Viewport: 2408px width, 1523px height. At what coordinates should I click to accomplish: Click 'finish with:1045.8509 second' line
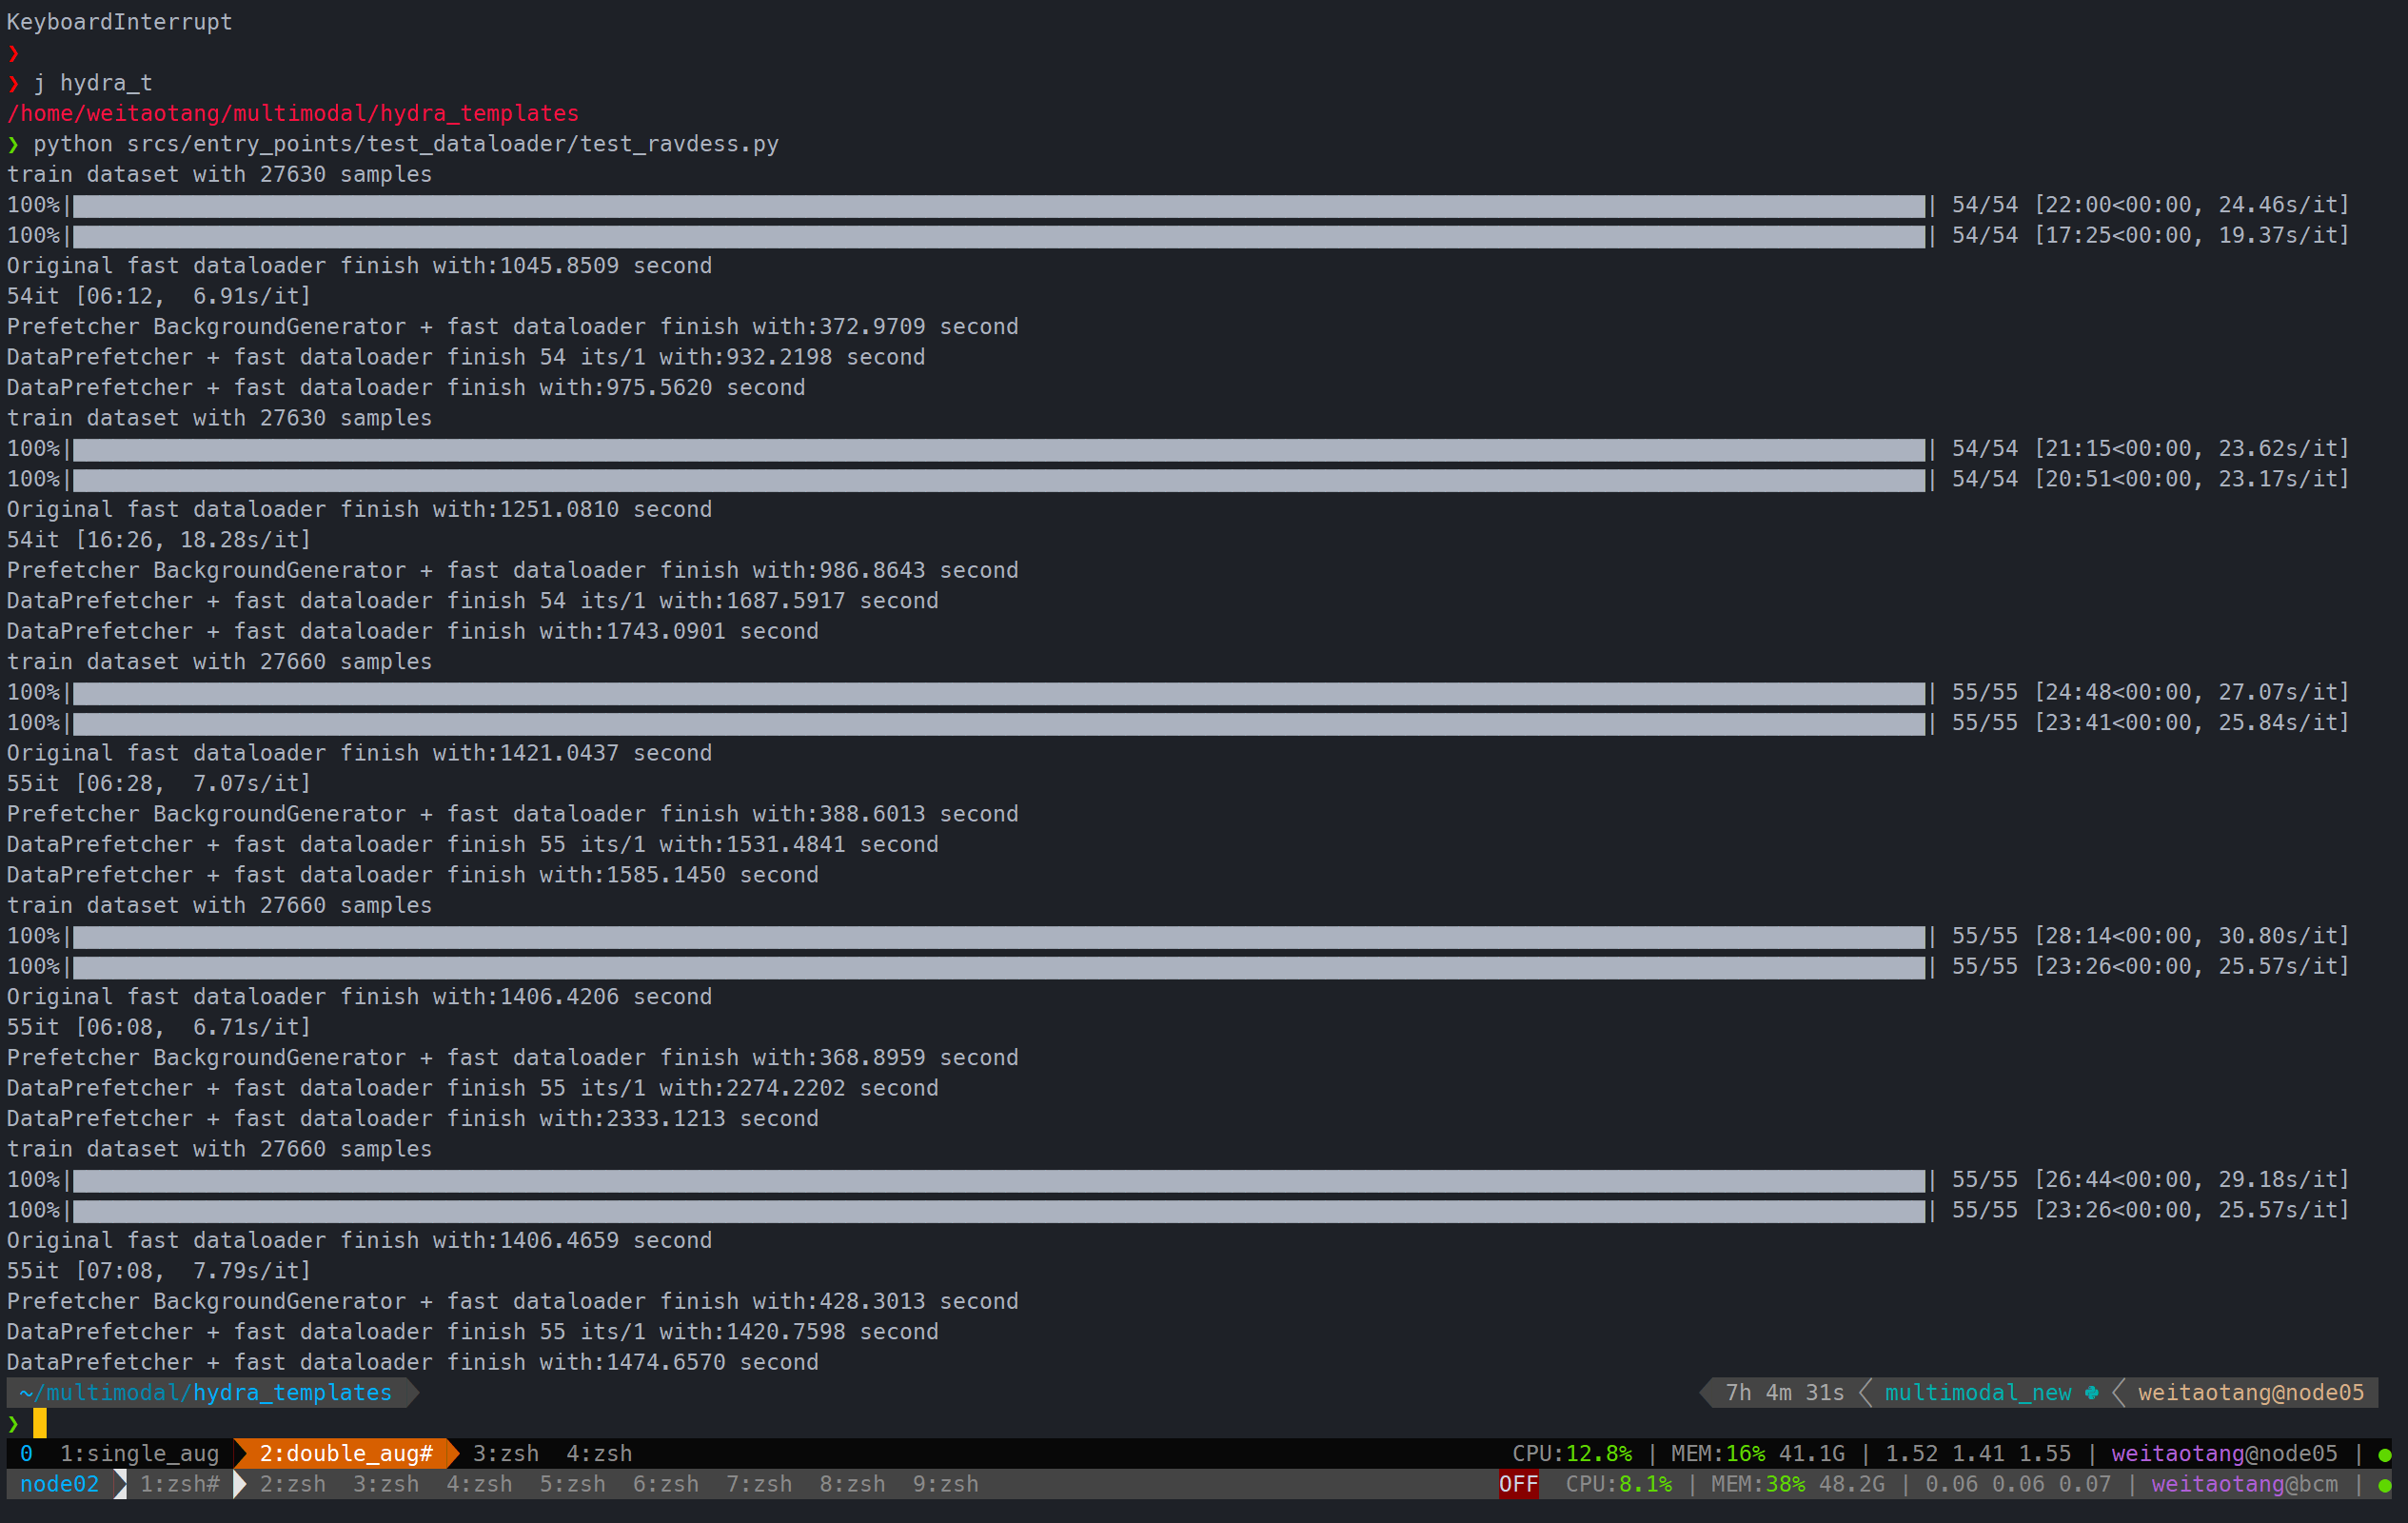click(x=359, y=265)
